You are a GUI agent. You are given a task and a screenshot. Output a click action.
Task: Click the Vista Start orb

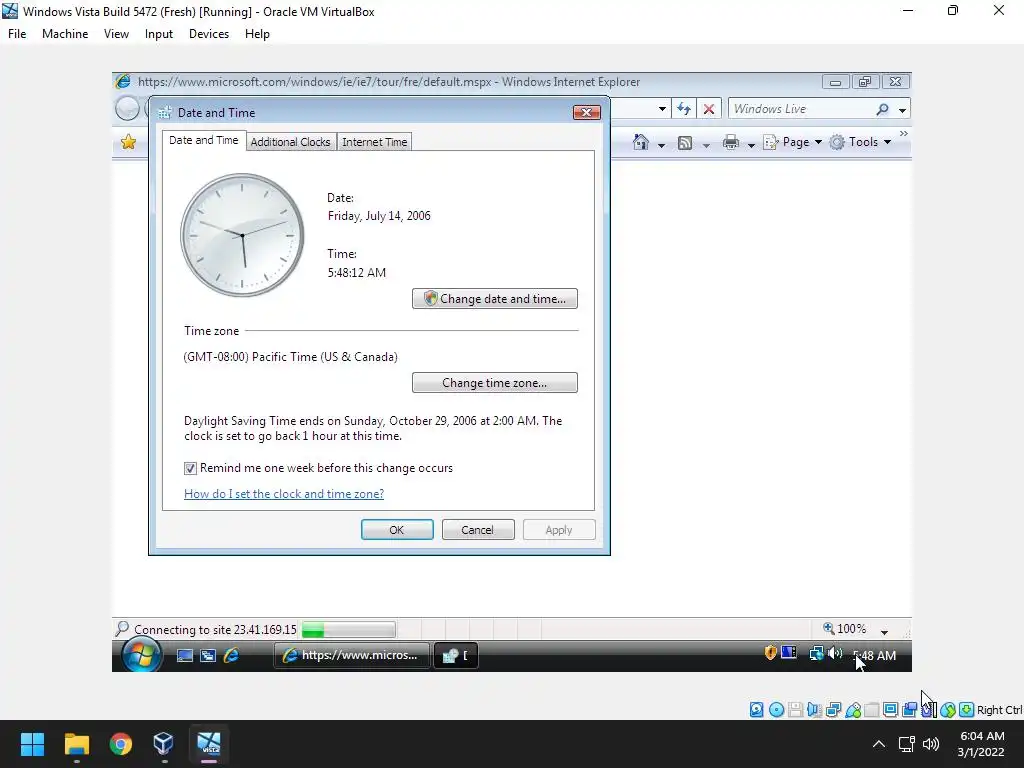pyautogui.click(x=142, y=654)
